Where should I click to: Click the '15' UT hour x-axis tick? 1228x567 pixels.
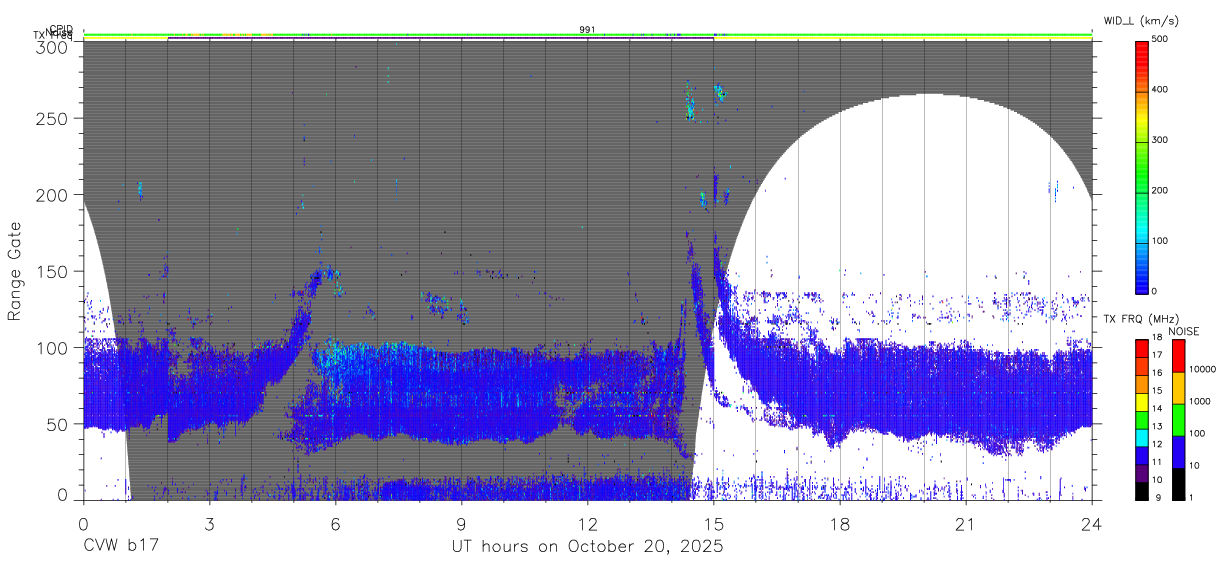tap(714, 525)
